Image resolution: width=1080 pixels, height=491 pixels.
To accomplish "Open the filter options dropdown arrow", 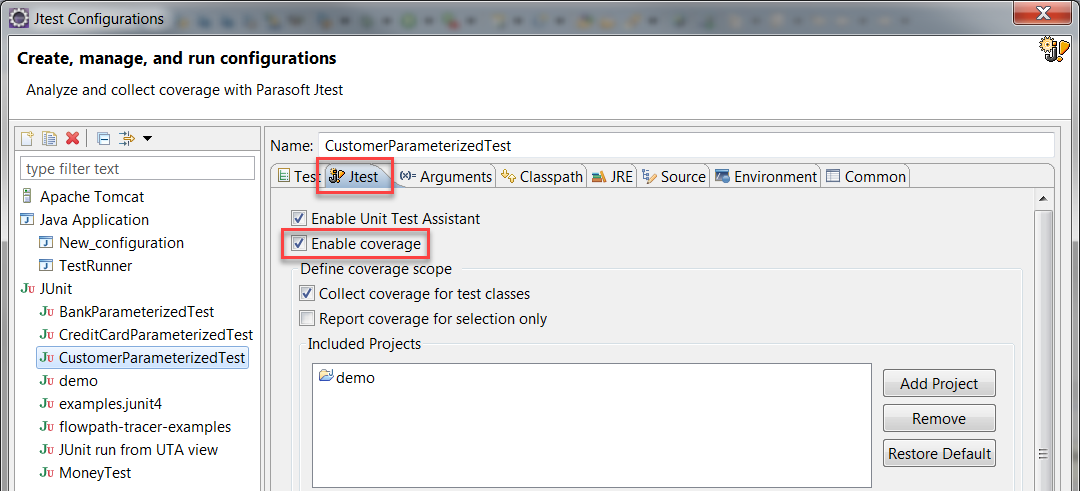I will pyautogui.click(x=147, y=139).
